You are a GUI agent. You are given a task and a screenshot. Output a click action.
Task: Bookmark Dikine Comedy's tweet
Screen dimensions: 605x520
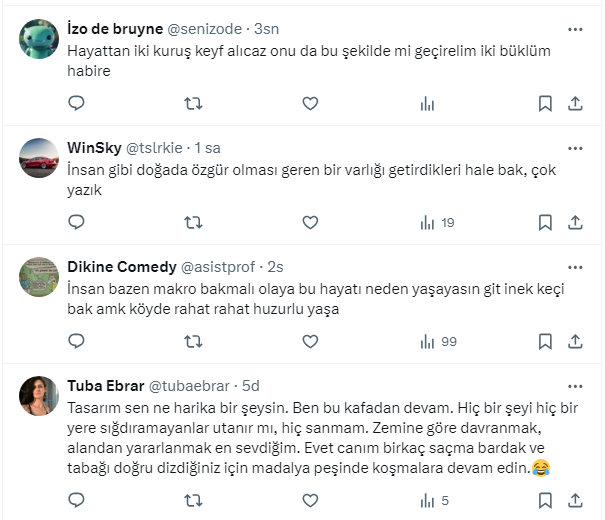point(545,341)
